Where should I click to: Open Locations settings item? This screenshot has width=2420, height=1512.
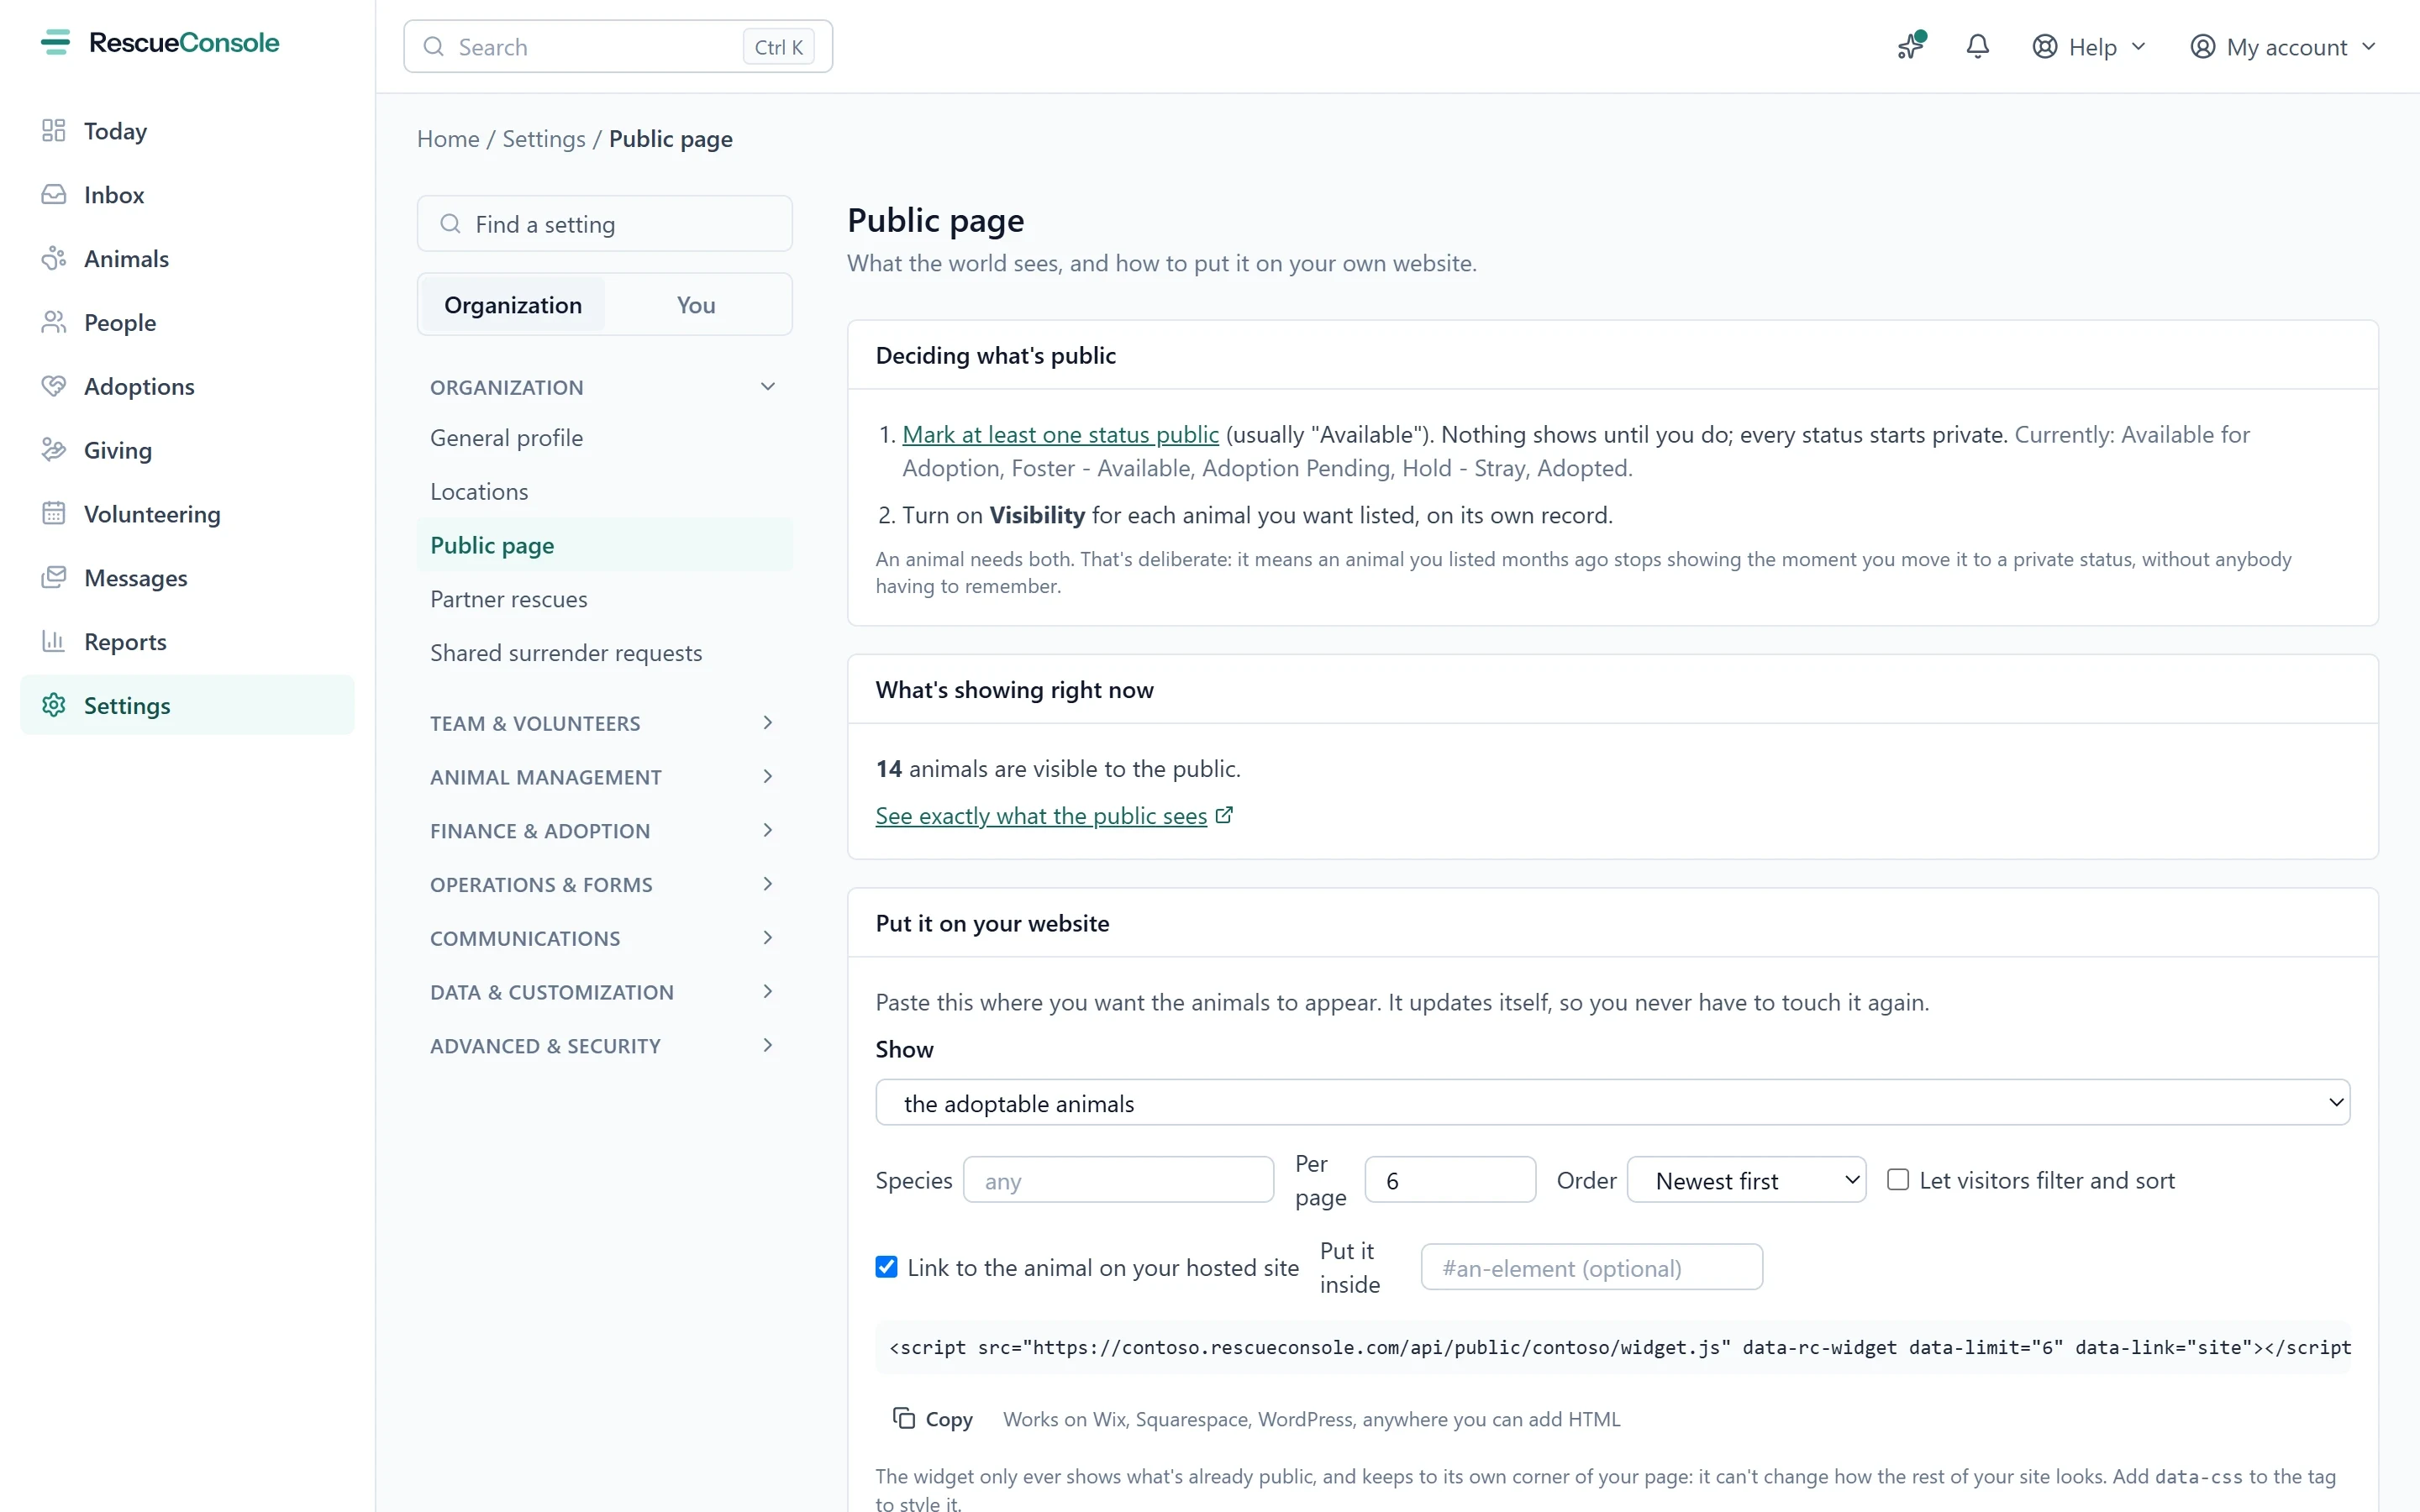click(x=604, y=492)
